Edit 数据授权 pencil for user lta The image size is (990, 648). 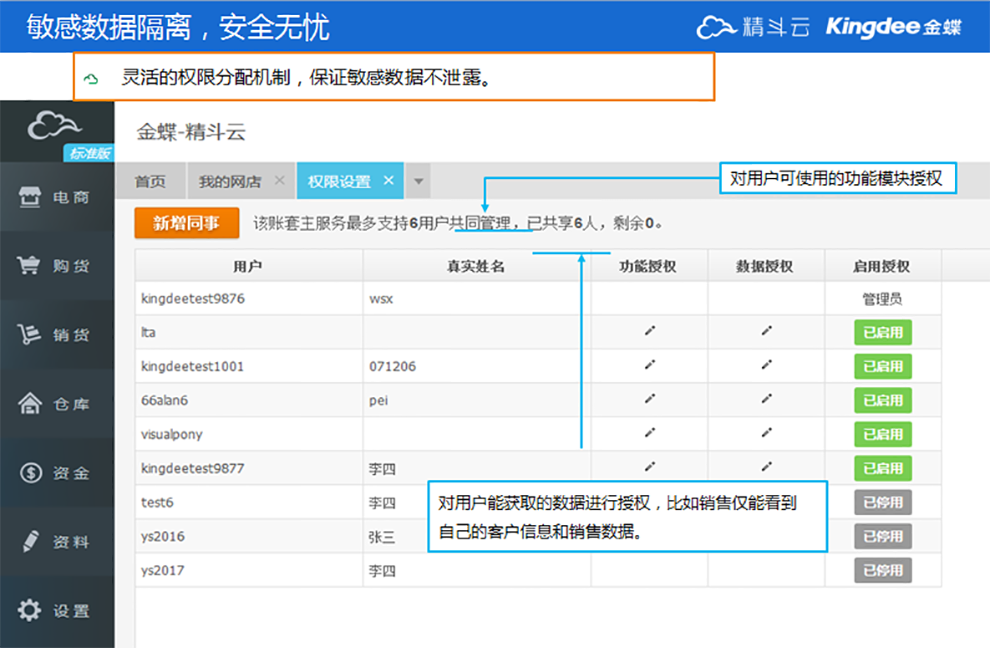766,330
